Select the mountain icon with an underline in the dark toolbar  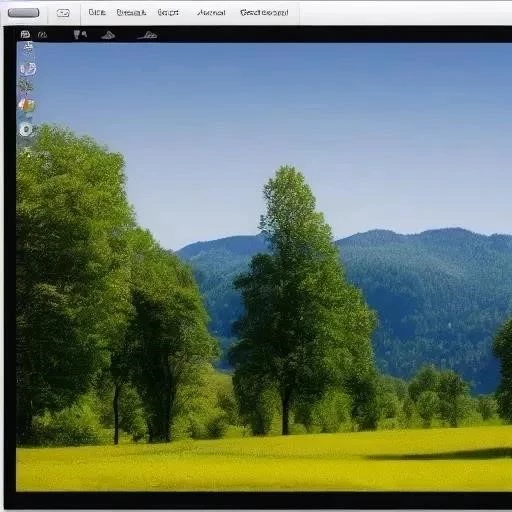point(148,35)
